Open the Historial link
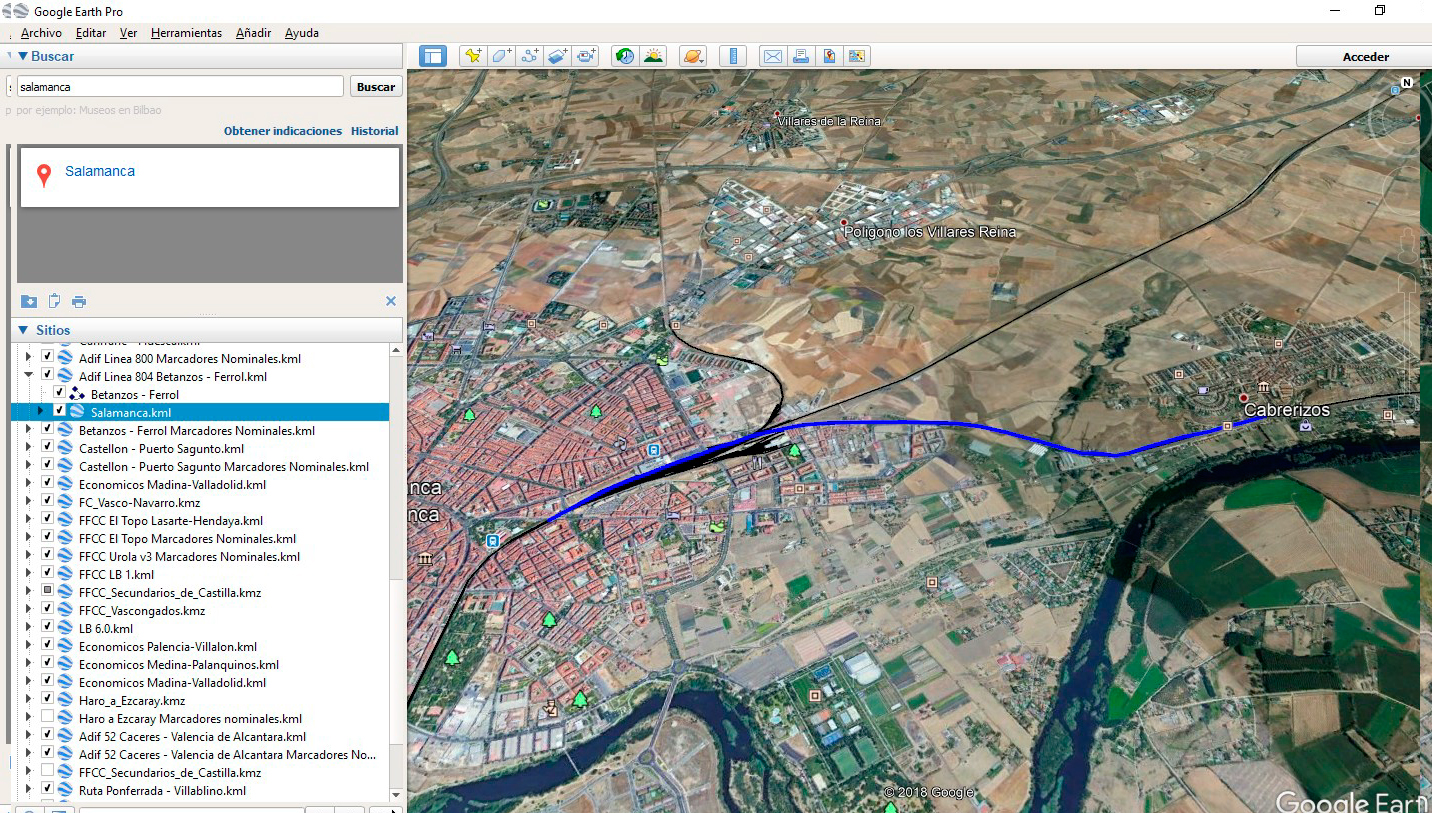1432x813 pixels. pos(374,131)
